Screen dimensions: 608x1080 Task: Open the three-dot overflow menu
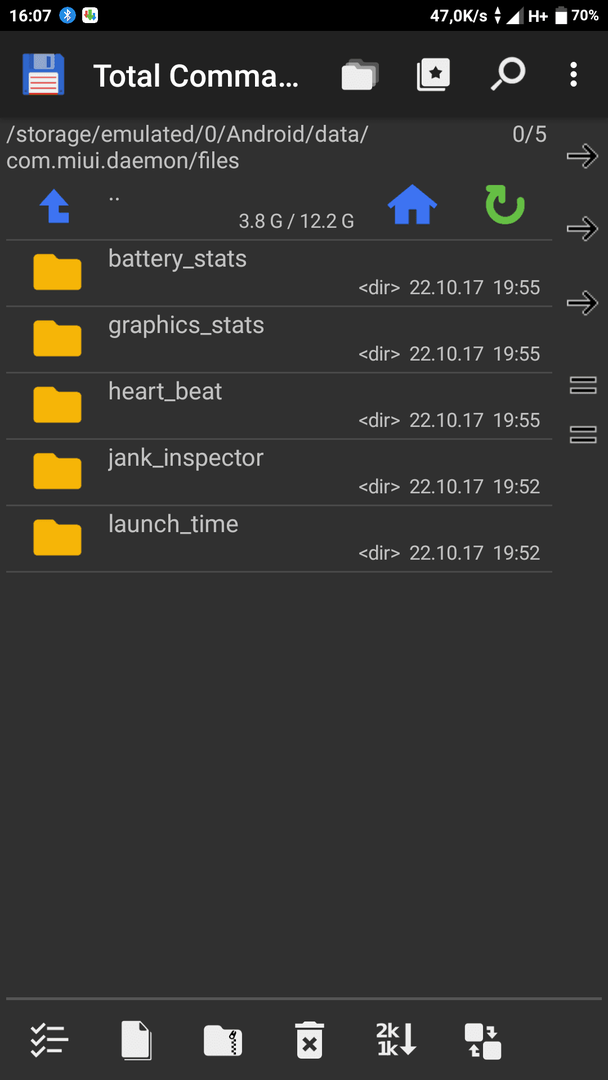[573, 74]
